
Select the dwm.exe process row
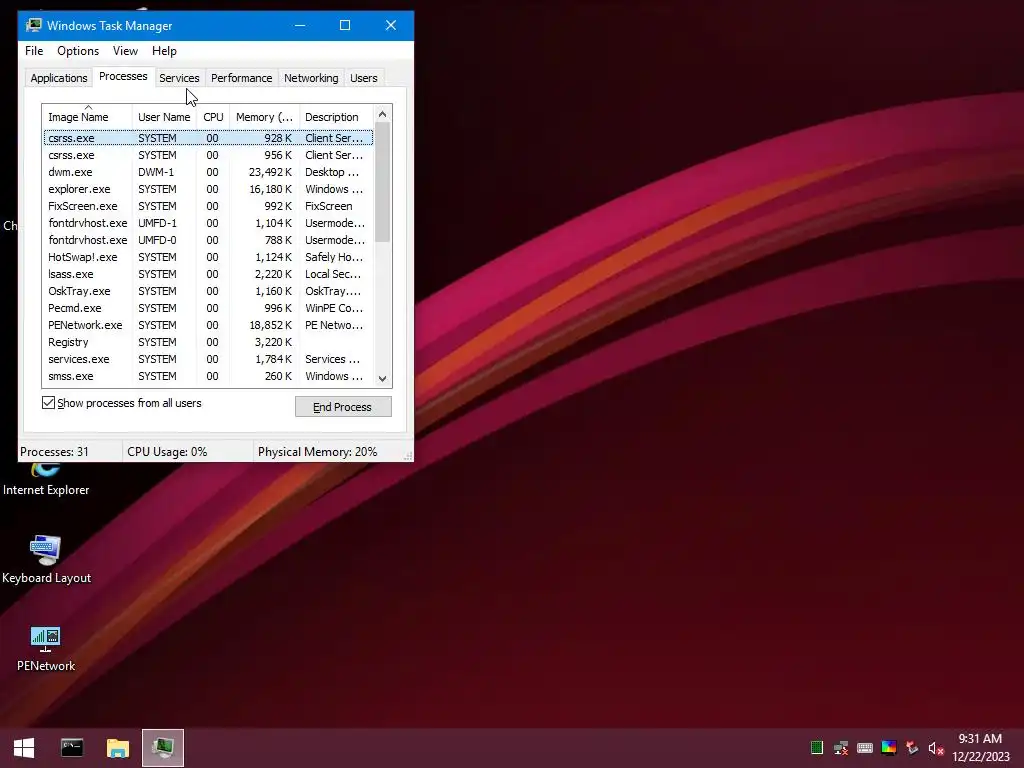pos(208,172)
